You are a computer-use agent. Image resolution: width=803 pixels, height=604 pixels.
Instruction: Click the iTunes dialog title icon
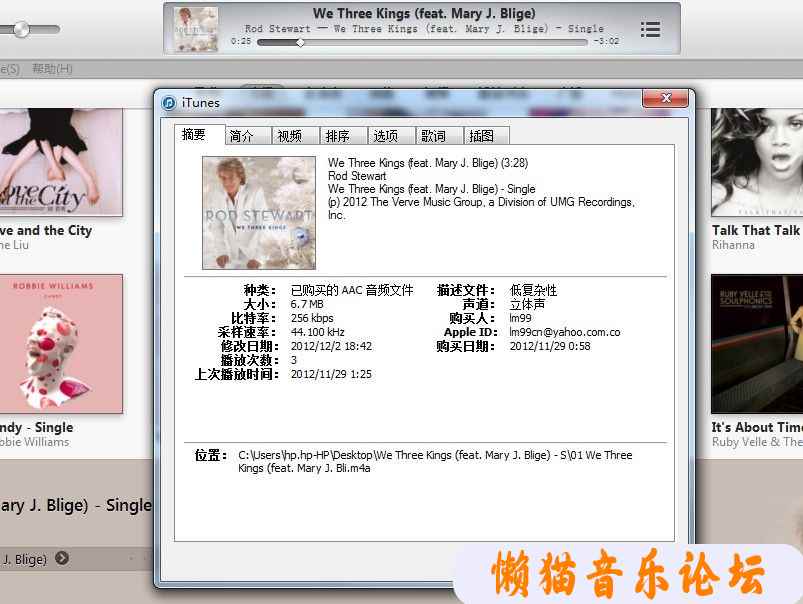168,103
